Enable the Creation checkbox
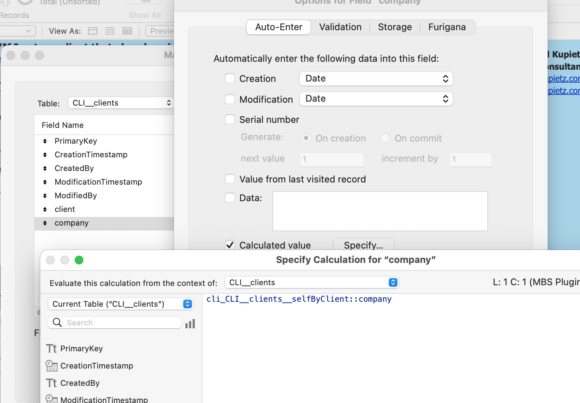580x403 pixels. (x=230, y=78)
